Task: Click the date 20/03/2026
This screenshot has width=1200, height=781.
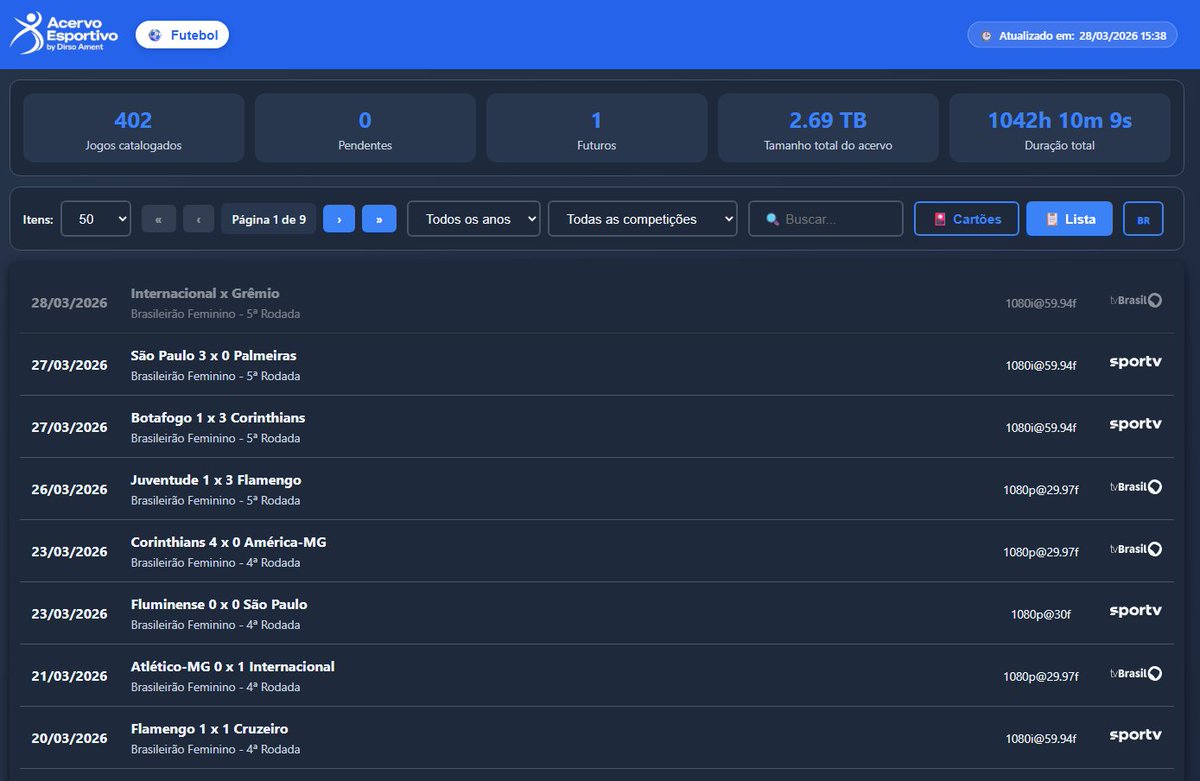Action: pos(69,738)
